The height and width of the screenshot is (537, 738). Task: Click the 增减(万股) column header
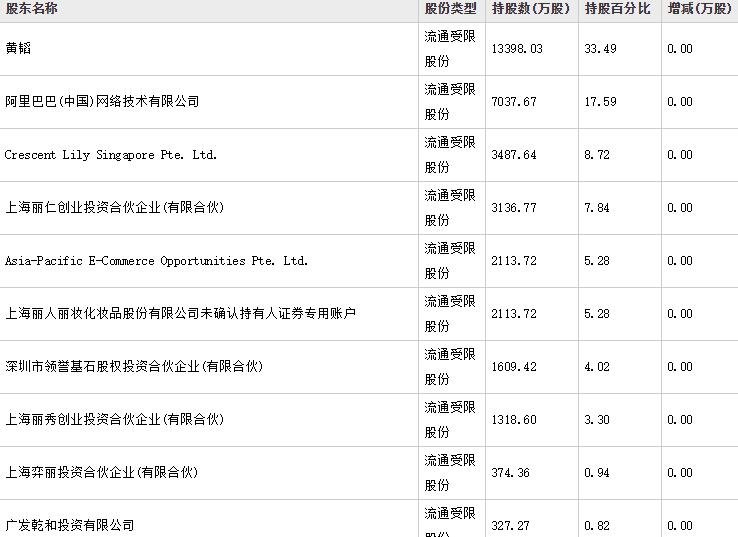(699, 8)
